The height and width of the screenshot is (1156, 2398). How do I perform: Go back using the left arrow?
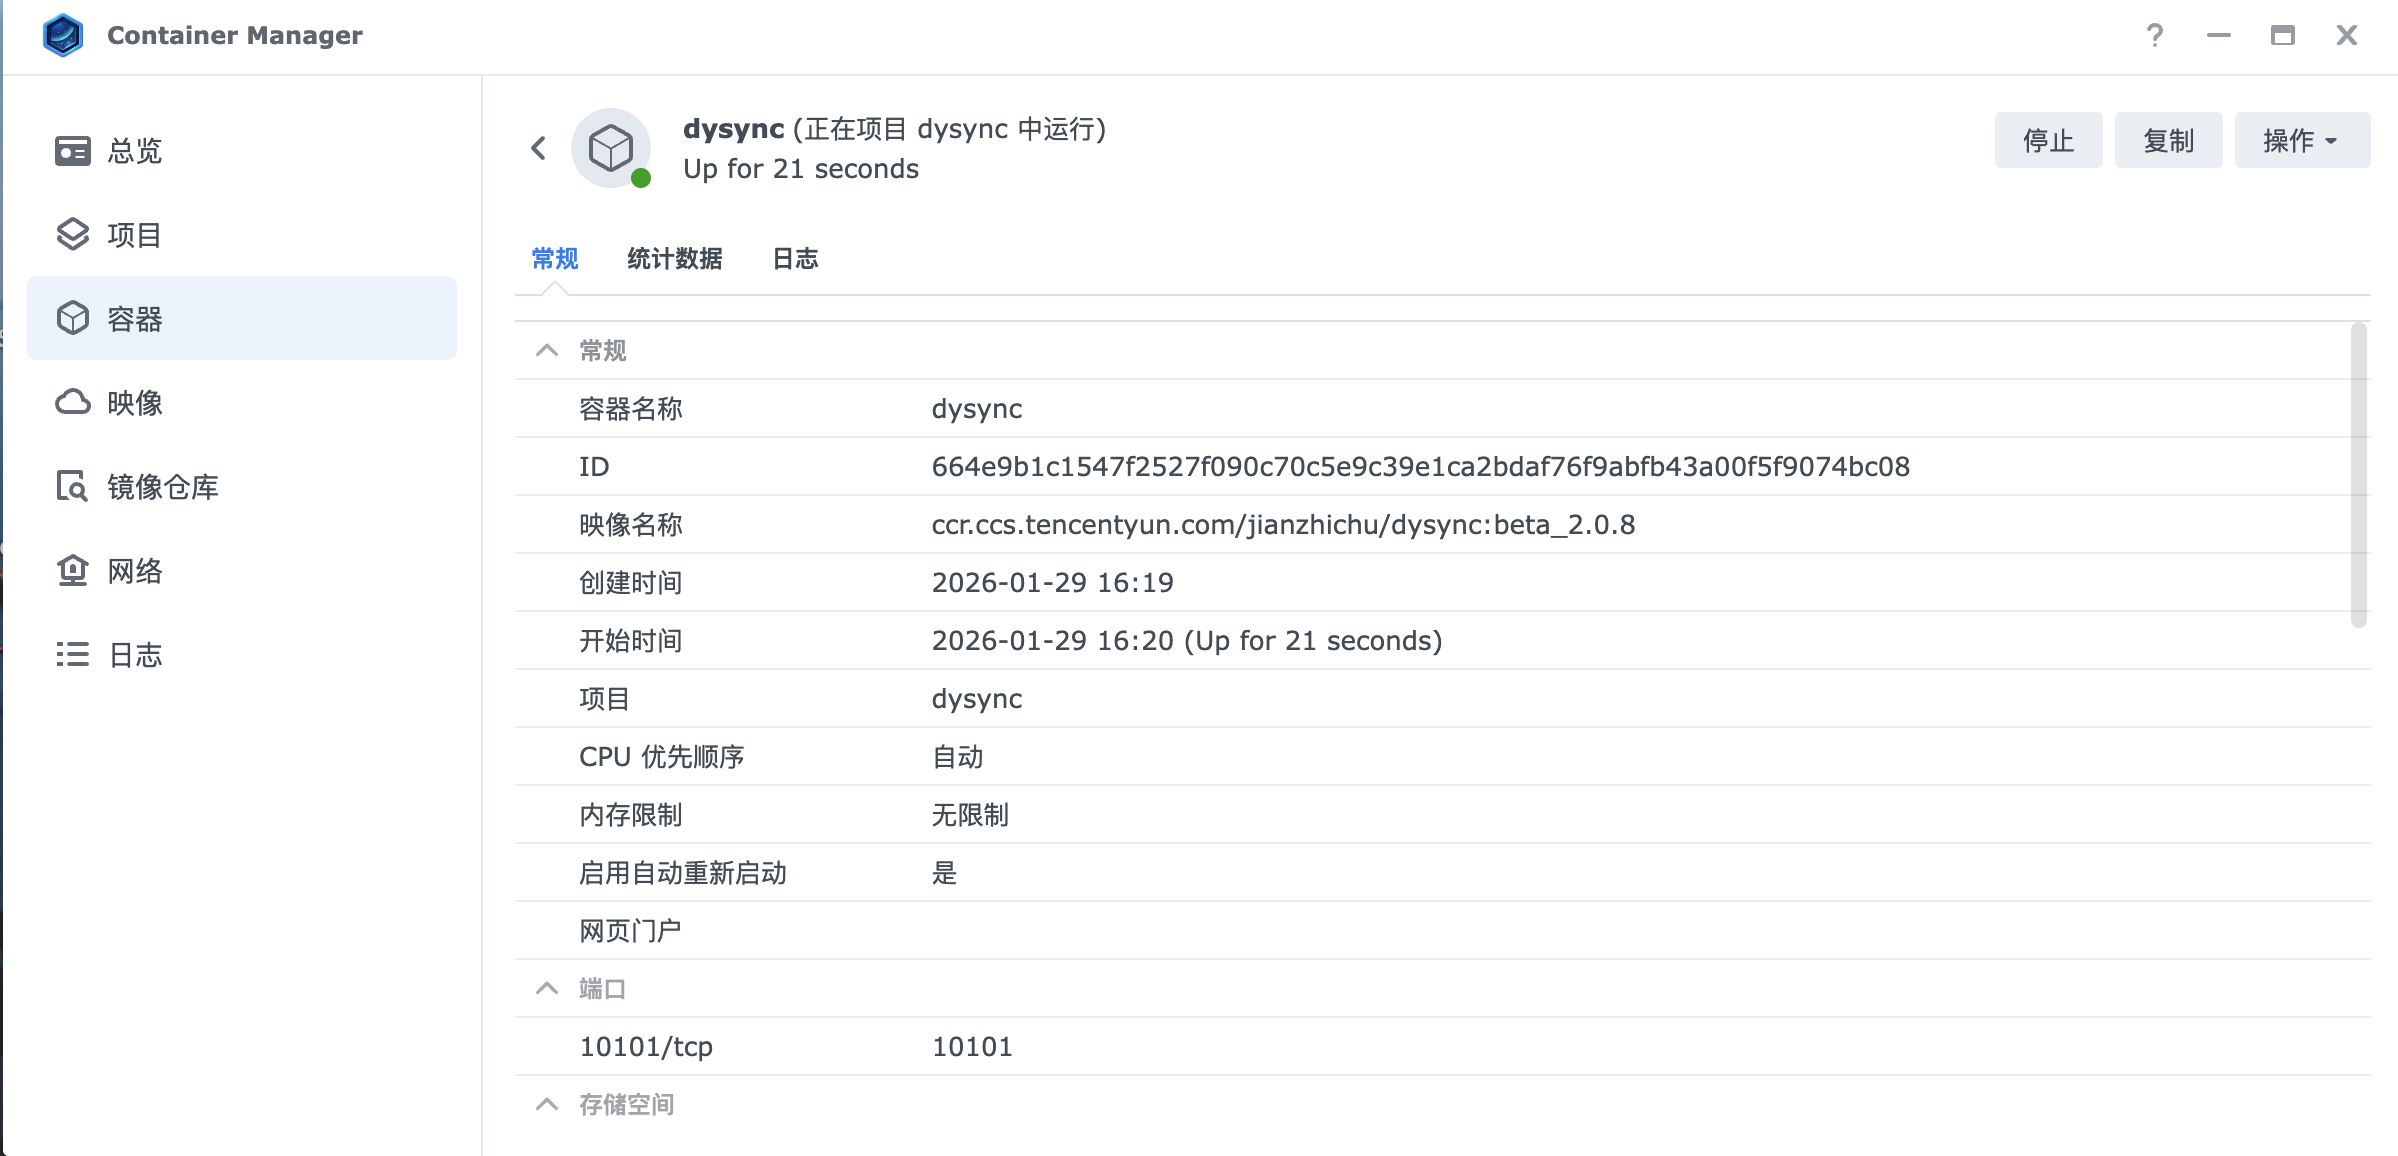pyautogui.click(x=539, y=149)
